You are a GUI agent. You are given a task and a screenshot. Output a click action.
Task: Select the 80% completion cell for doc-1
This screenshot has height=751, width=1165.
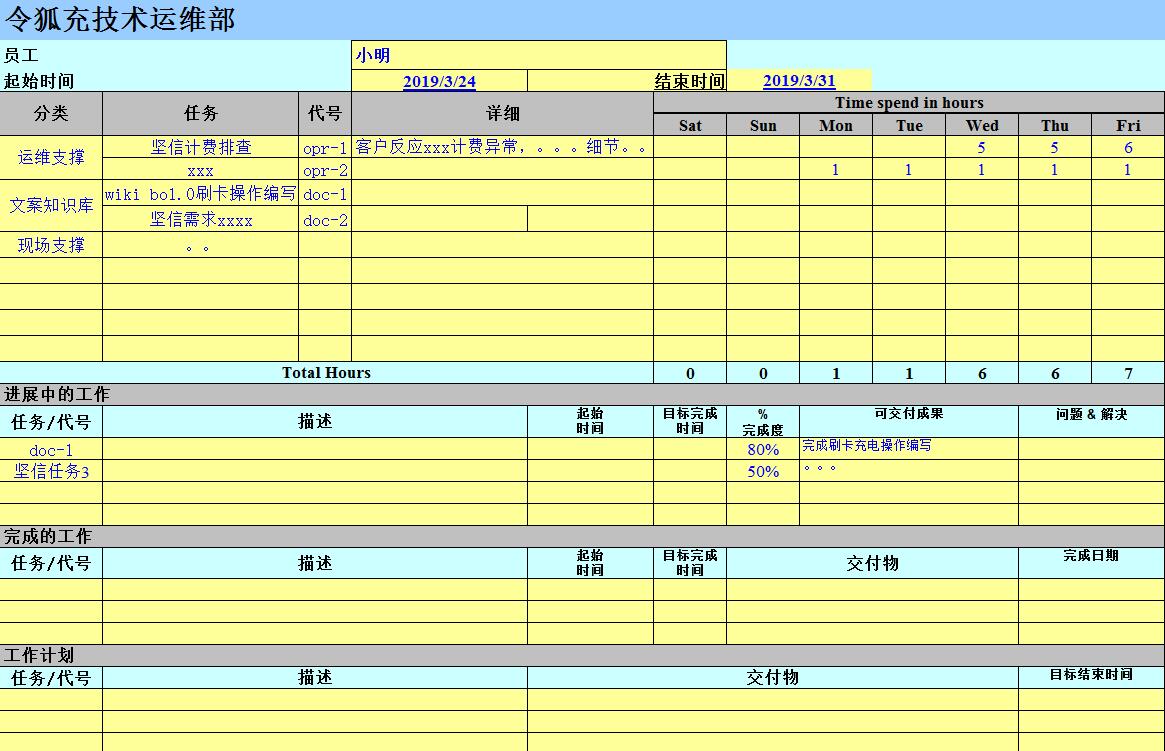point(764,449)
